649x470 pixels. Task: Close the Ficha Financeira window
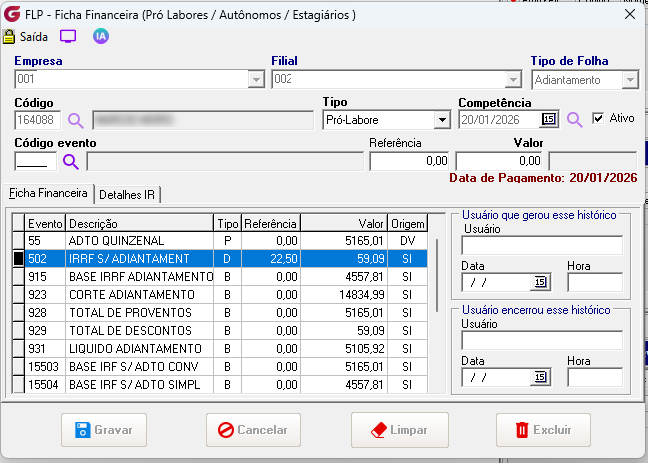pos(630,14)
